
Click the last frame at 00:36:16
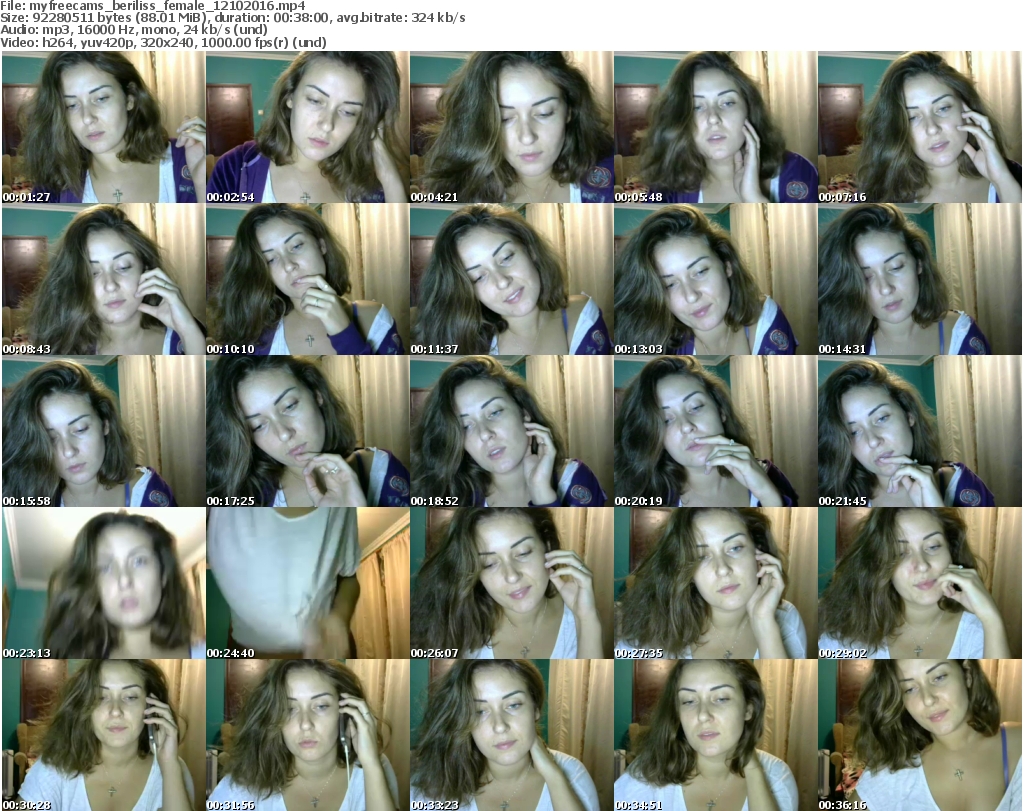coord(919,735)
